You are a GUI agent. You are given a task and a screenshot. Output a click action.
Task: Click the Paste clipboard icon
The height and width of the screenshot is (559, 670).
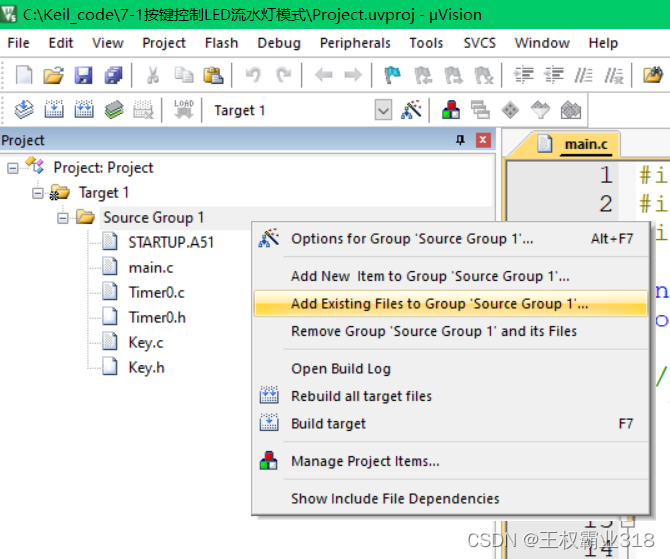click(213, 75)
